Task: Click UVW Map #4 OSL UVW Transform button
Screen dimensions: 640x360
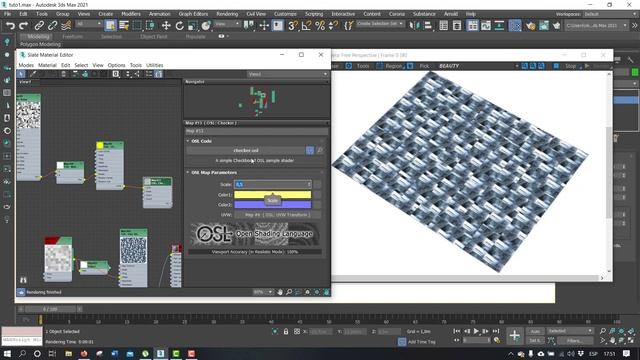Action: coord(277,215)
